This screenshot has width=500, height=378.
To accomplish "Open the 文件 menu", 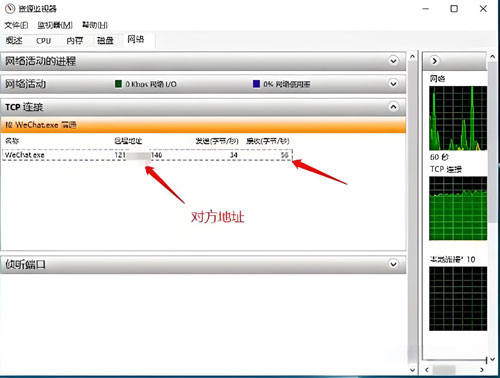I will pos(16,25).
